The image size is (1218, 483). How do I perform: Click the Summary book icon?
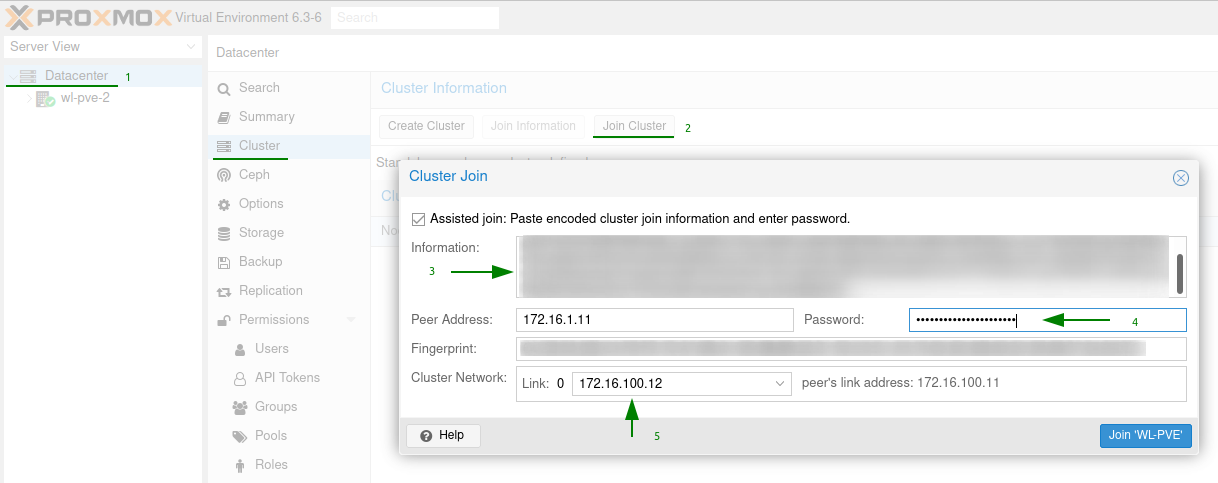(224, 118)
